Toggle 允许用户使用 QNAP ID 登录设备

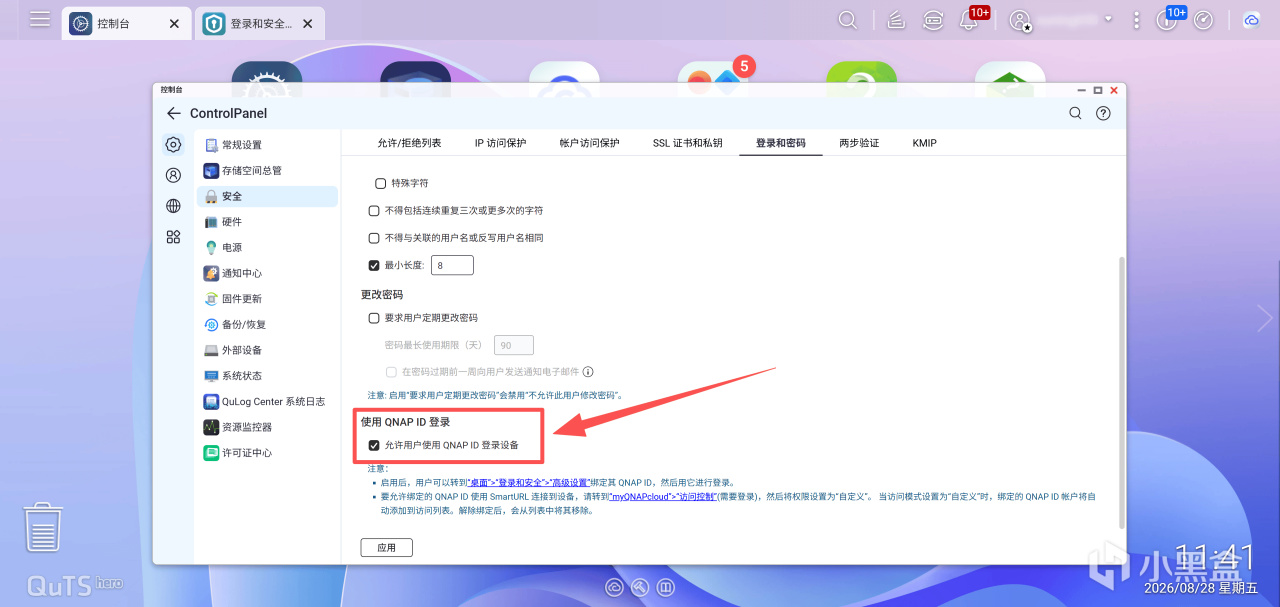(x=374, y=445)
